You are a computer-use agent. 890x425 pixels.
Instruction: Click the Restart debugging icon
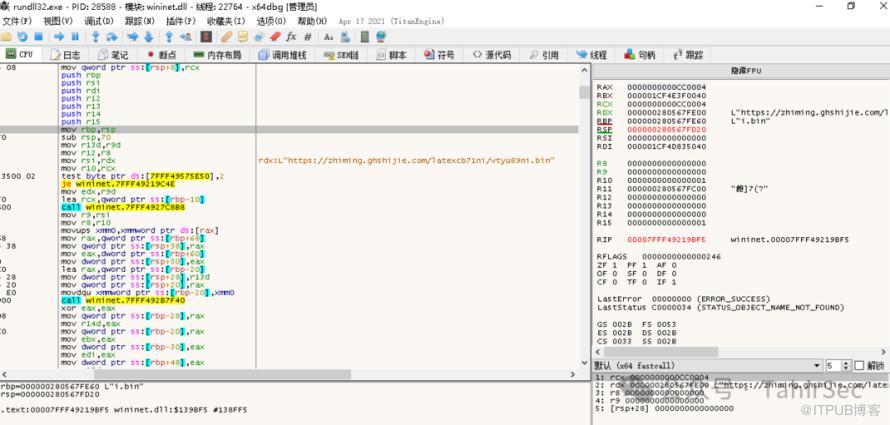point(24,37)
